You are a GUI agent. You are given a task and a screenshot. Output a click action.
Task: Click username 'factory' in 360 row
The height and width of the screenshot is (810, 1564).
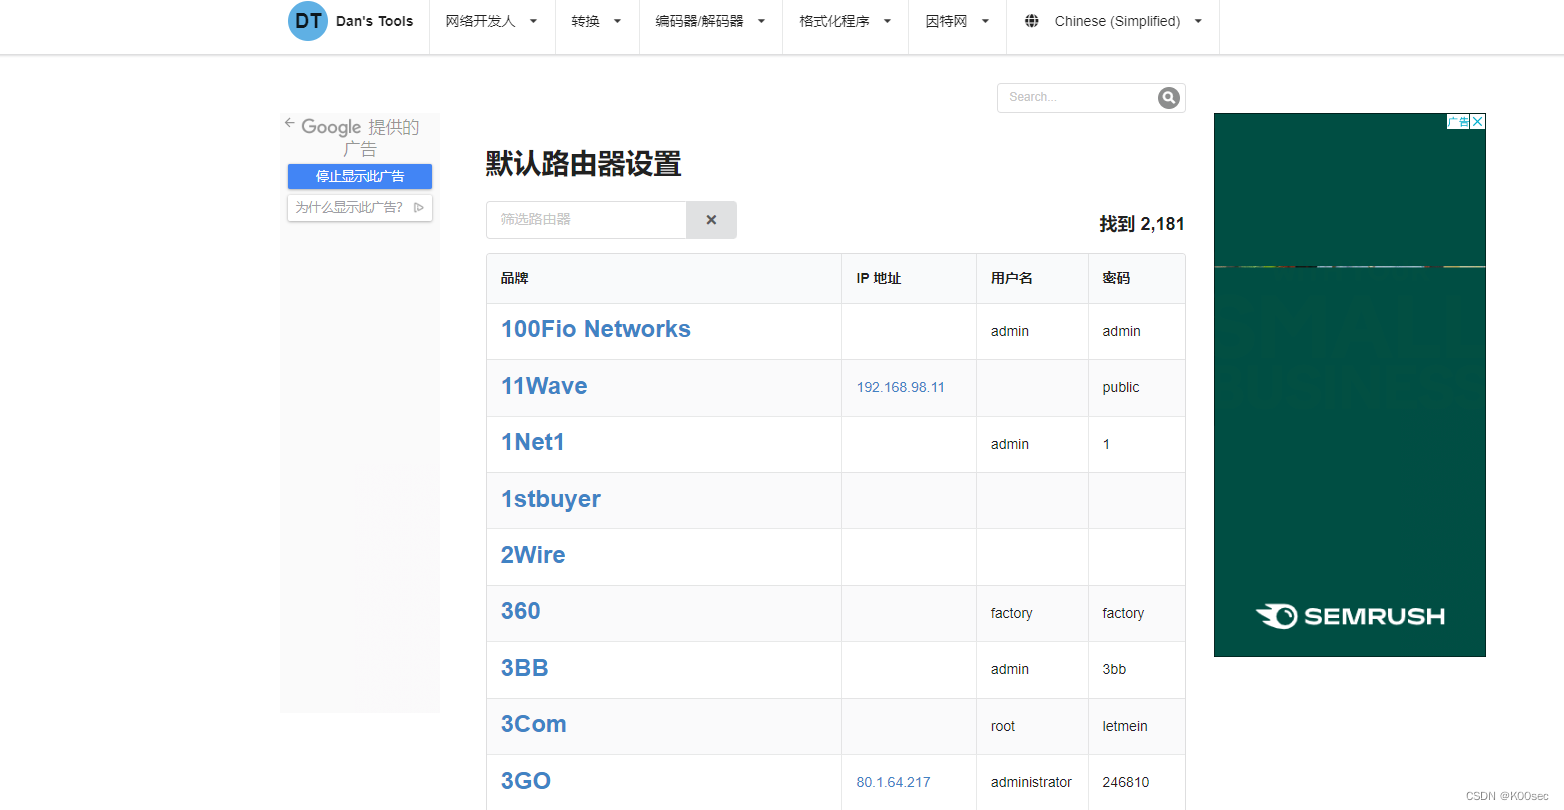pos(1012,613)
